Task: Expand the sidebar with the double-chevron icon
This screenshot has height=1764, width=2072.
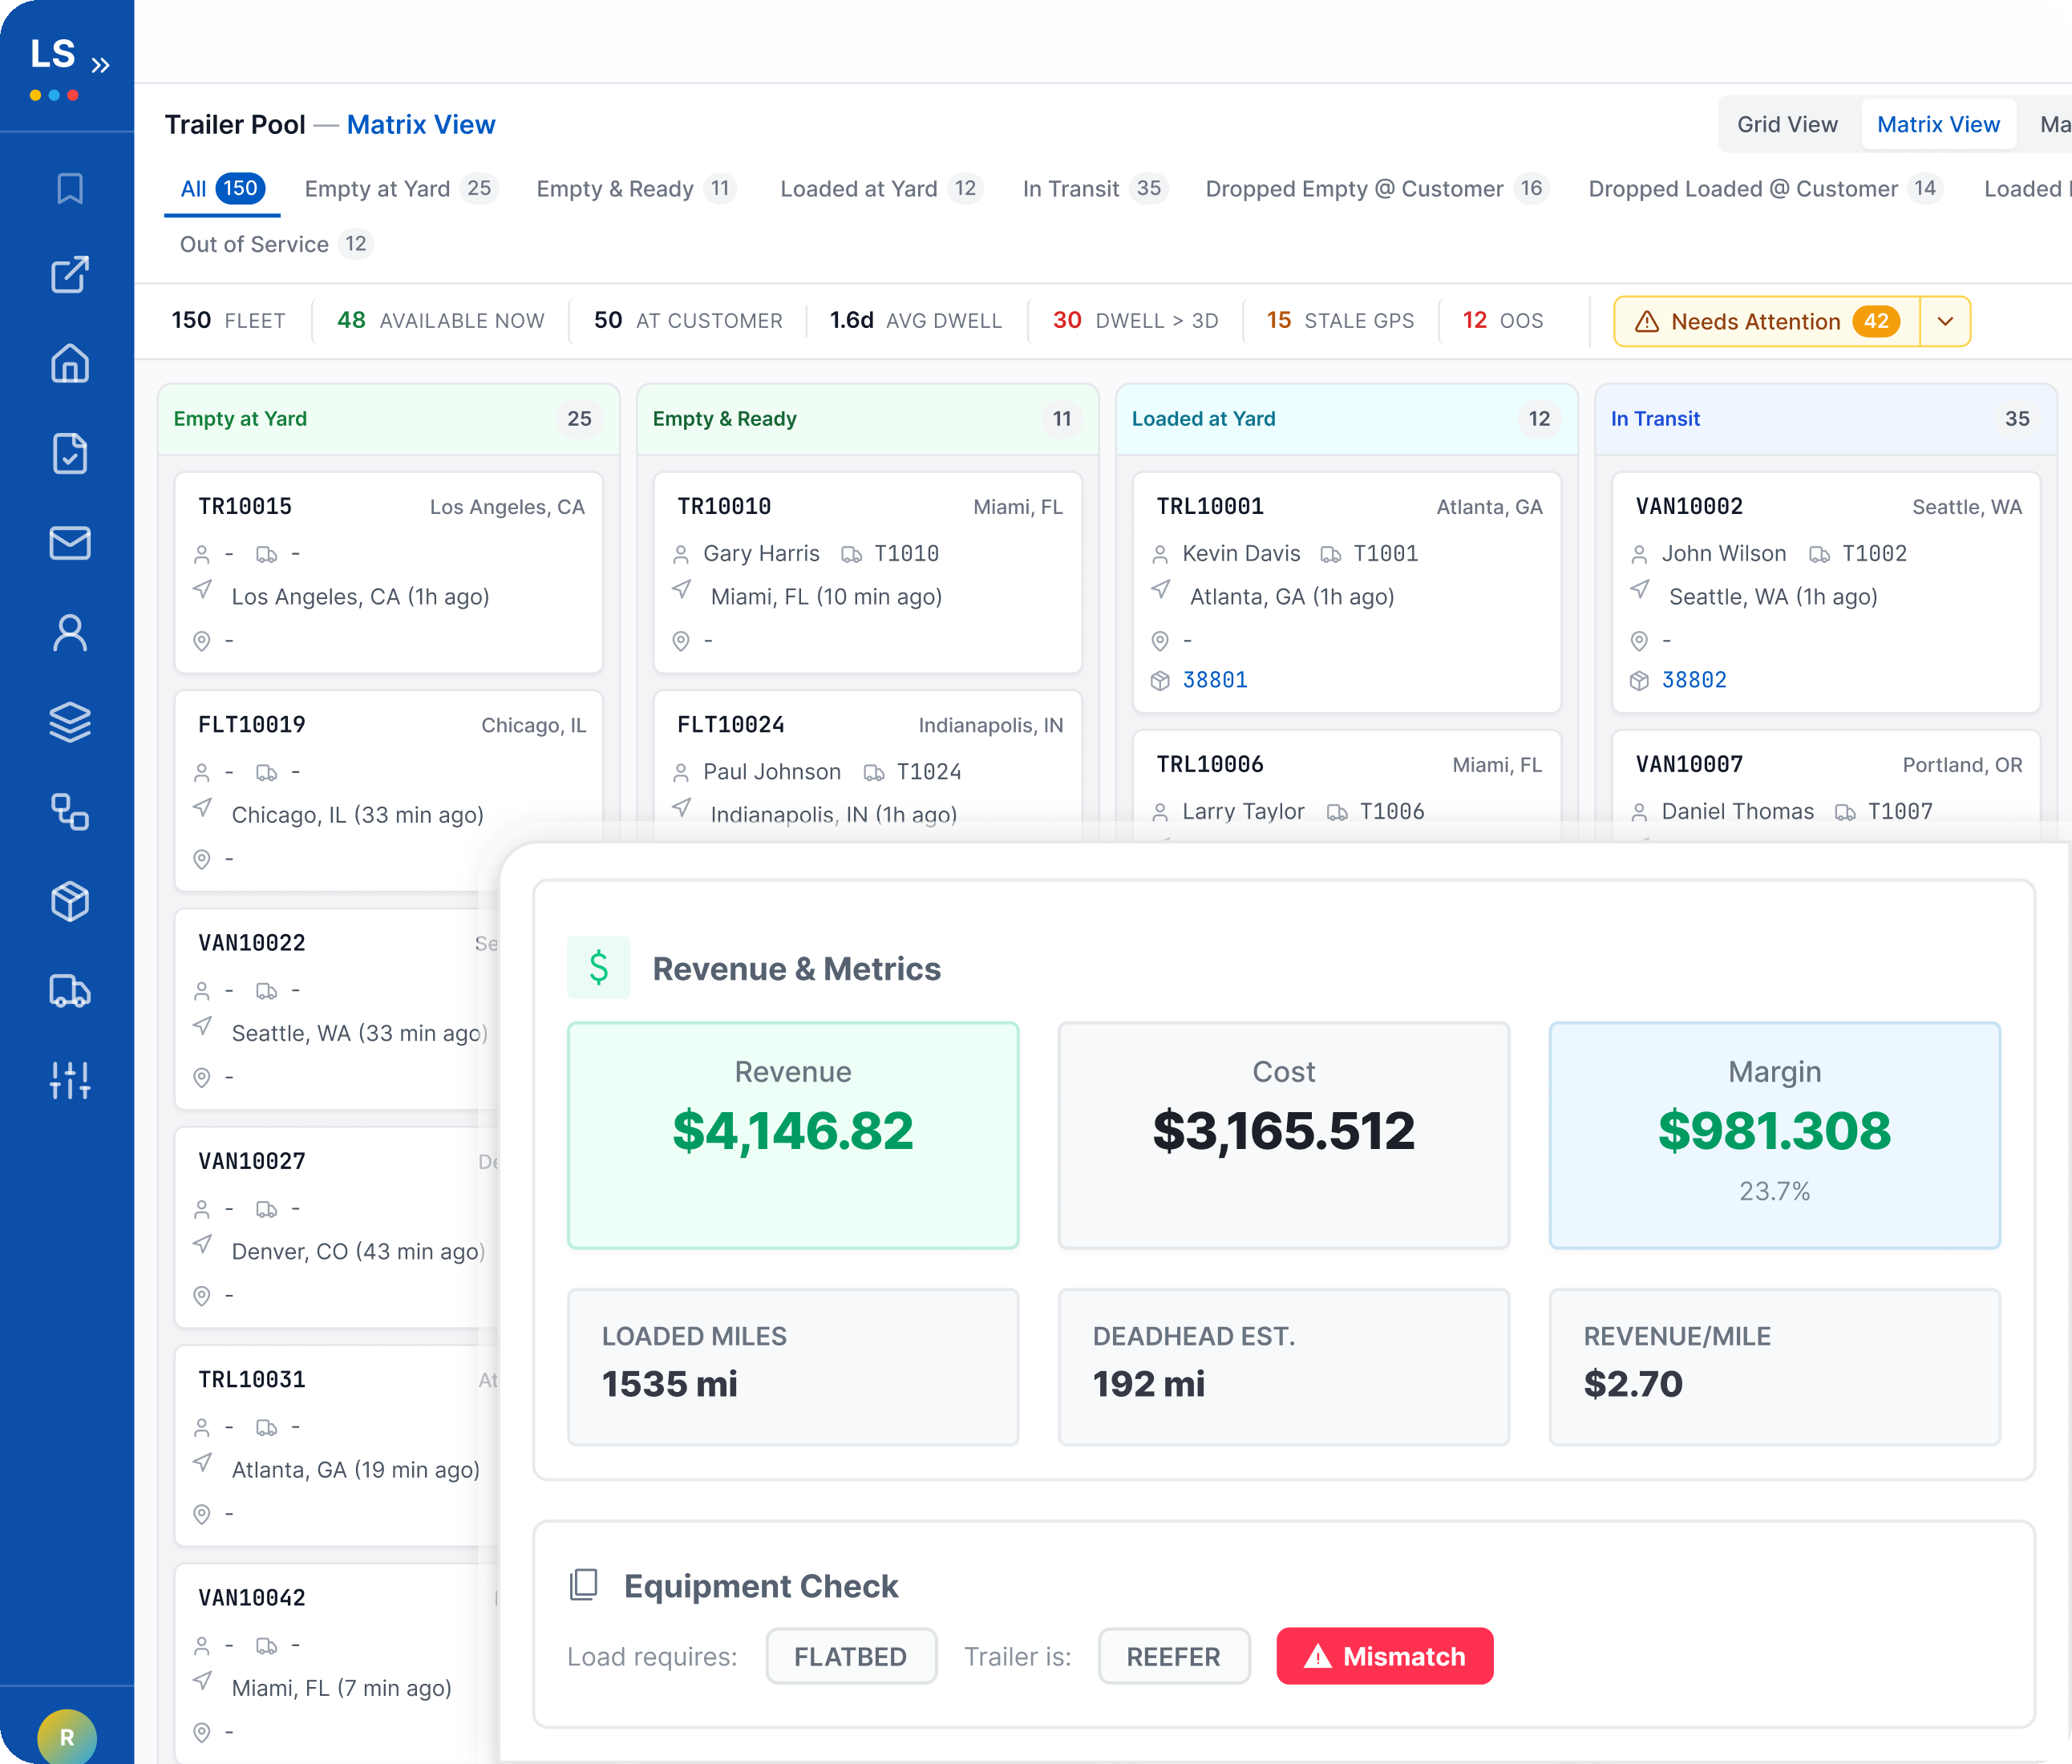Action: (x=100, y=66)
